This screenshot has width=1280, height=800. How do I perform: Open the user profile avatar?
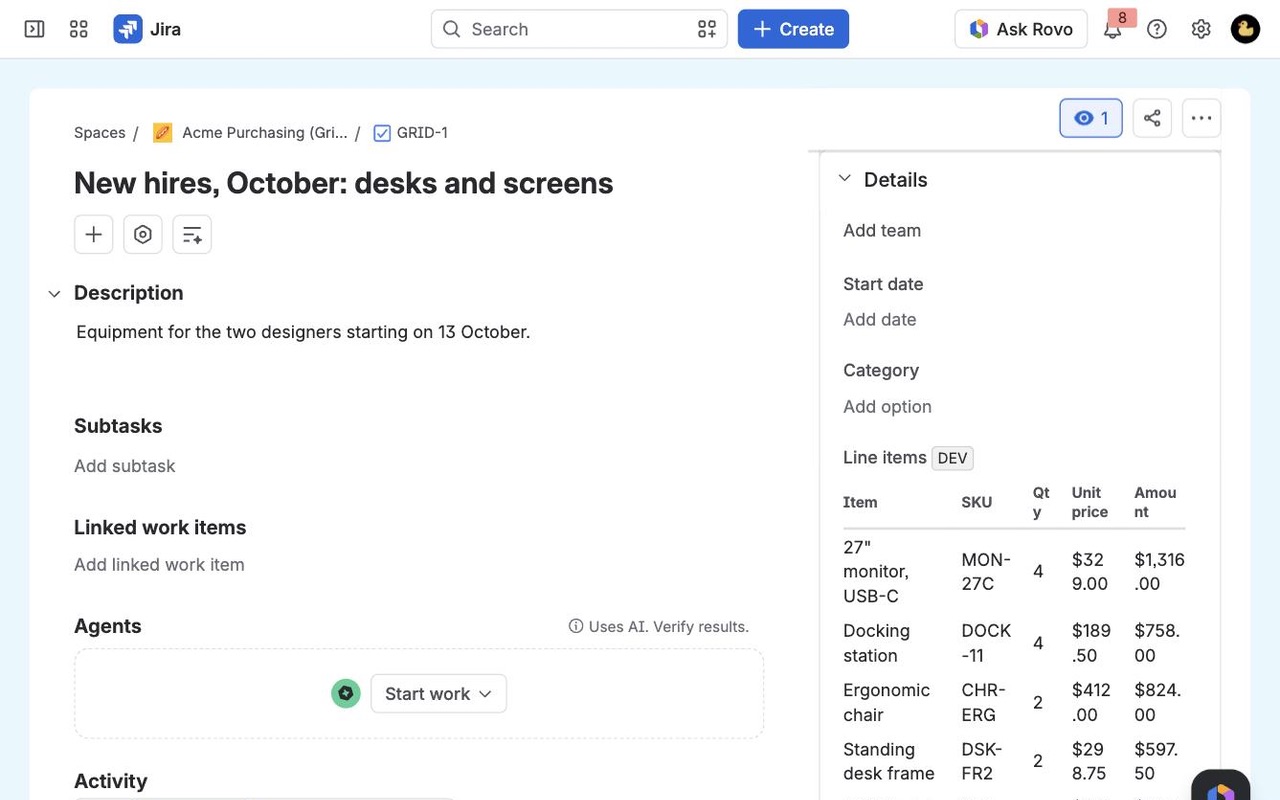point(1245,29)
